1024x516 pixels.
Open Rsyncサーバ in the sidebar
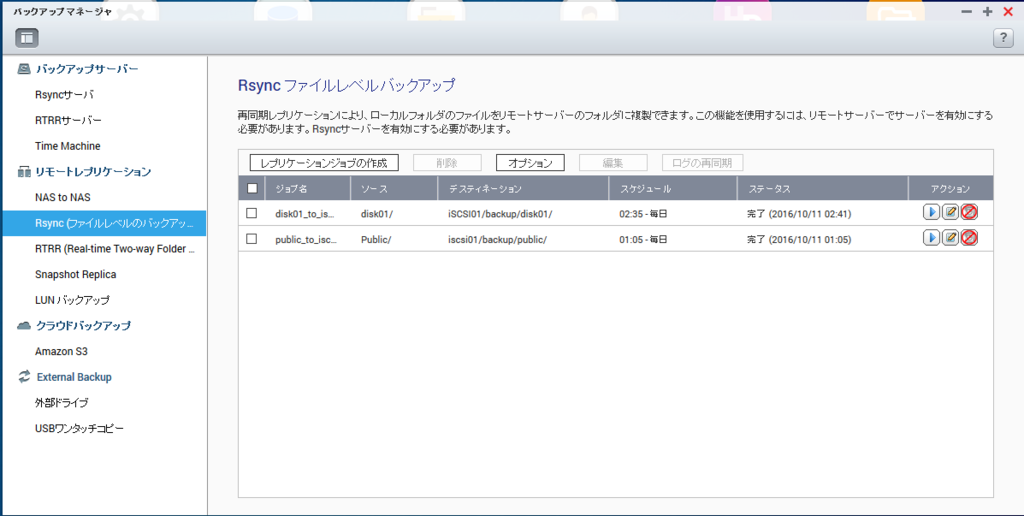pyautogui.click(x=65, y=95)
